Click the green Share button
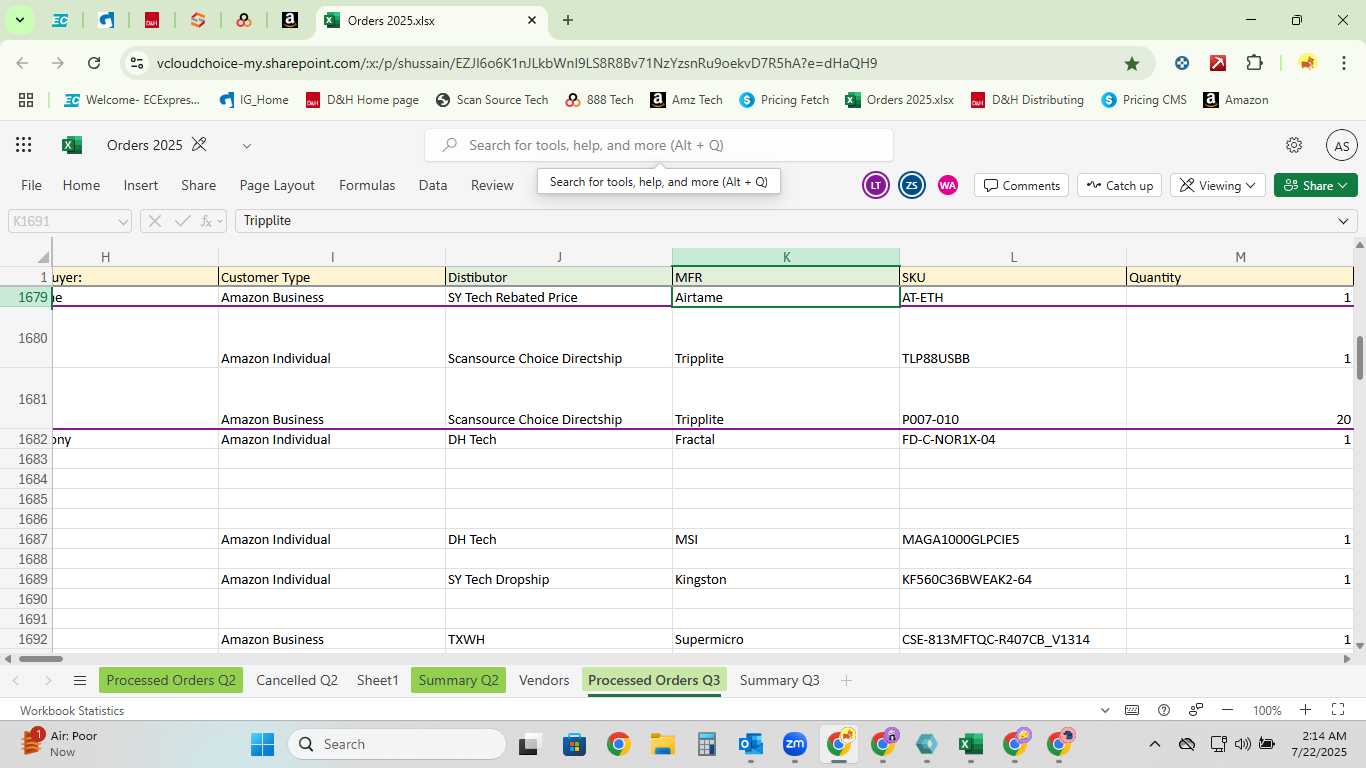 (1315, 185)
